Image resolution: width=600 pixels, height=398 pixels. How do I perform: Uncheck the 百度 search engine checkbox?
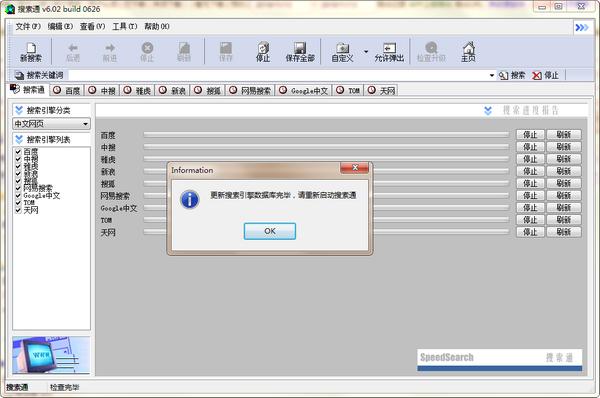[x=18, y=152]
